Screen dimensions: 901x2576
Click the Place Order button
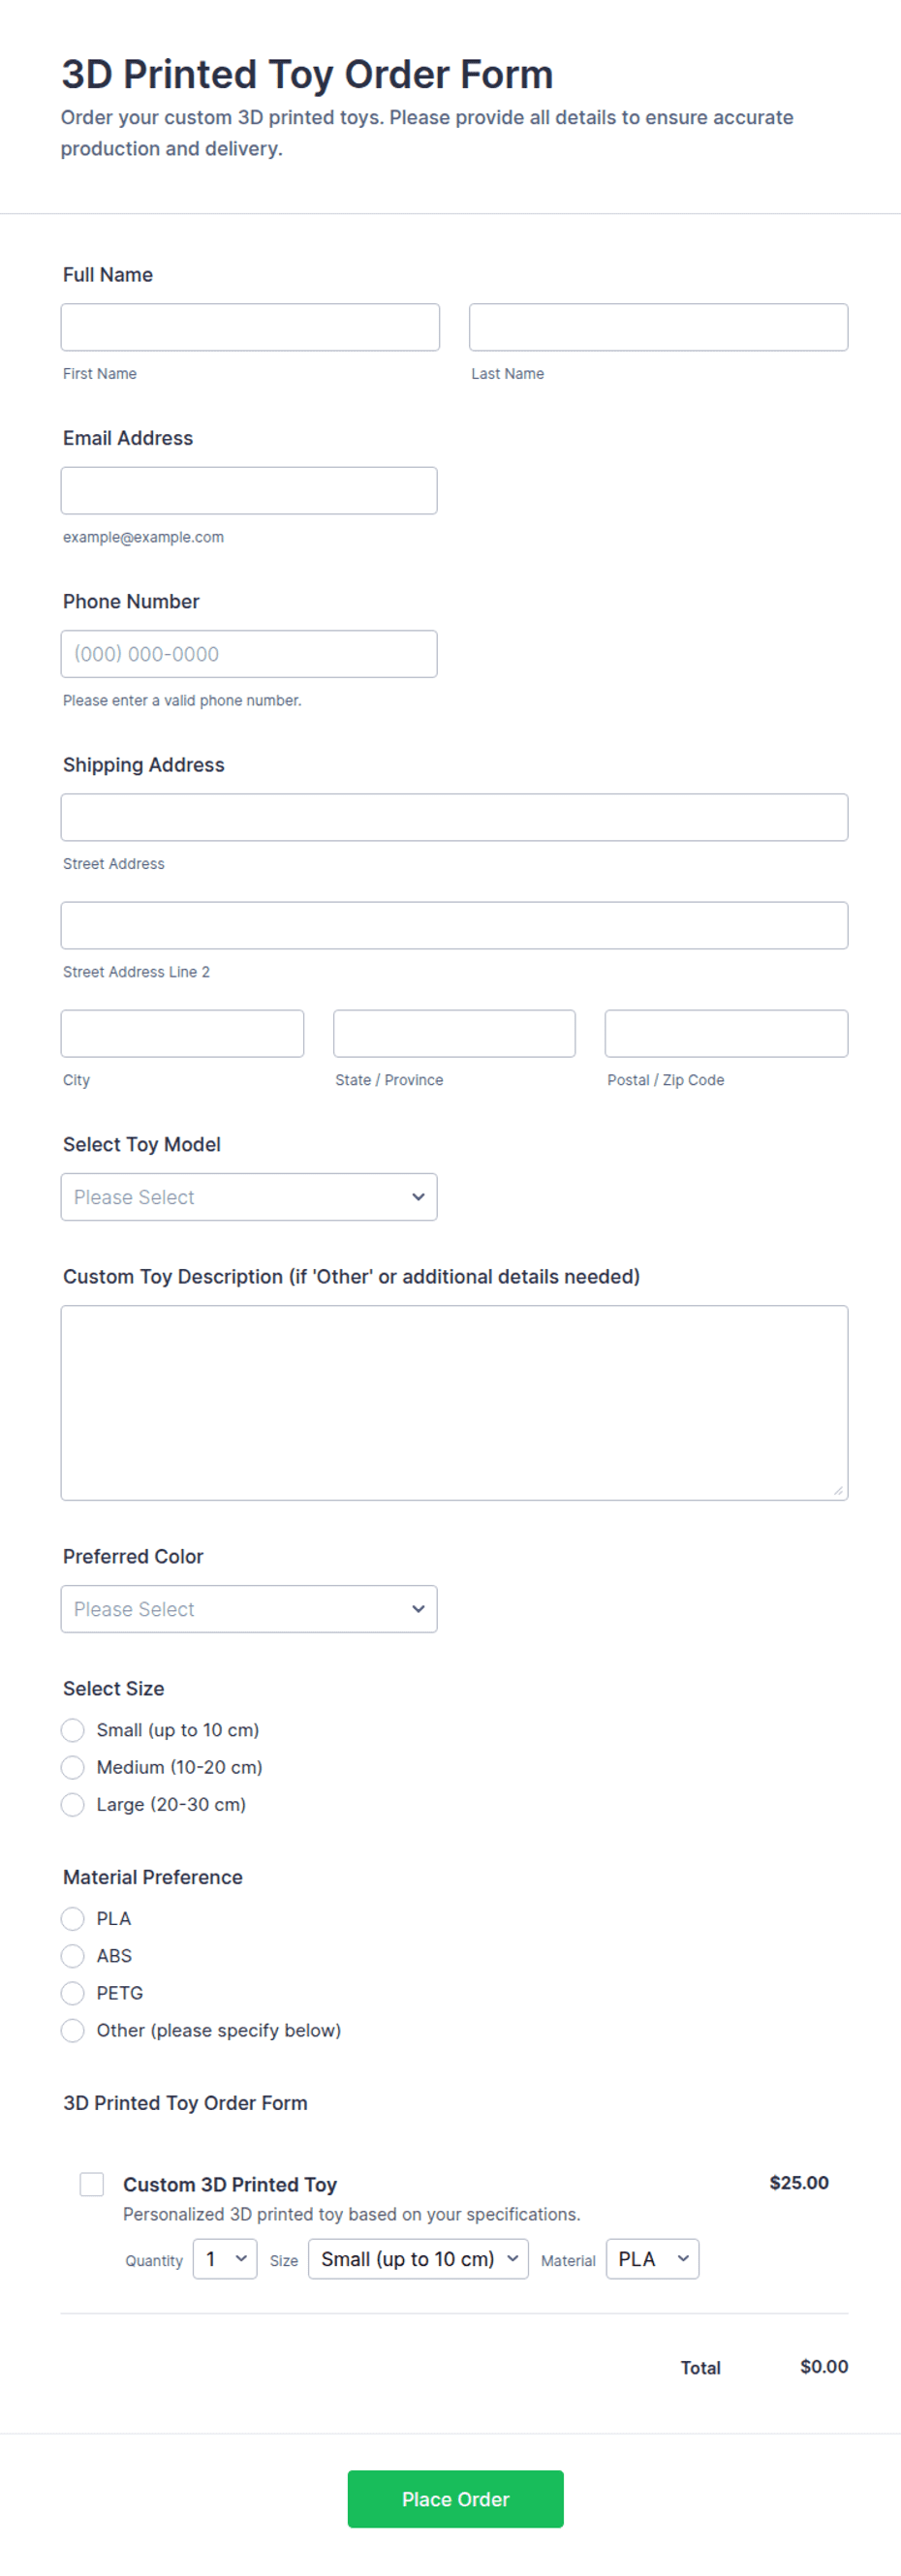pyautogui.click(x=455, y=2499)
